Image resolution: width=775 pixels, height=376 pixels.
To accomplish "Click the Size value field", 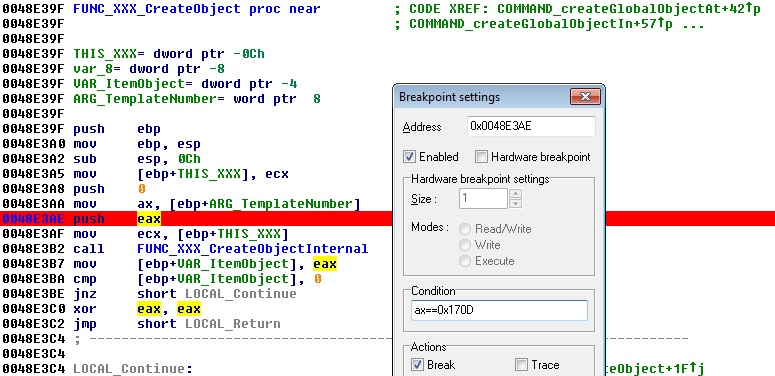I will [x=482, y=199].
